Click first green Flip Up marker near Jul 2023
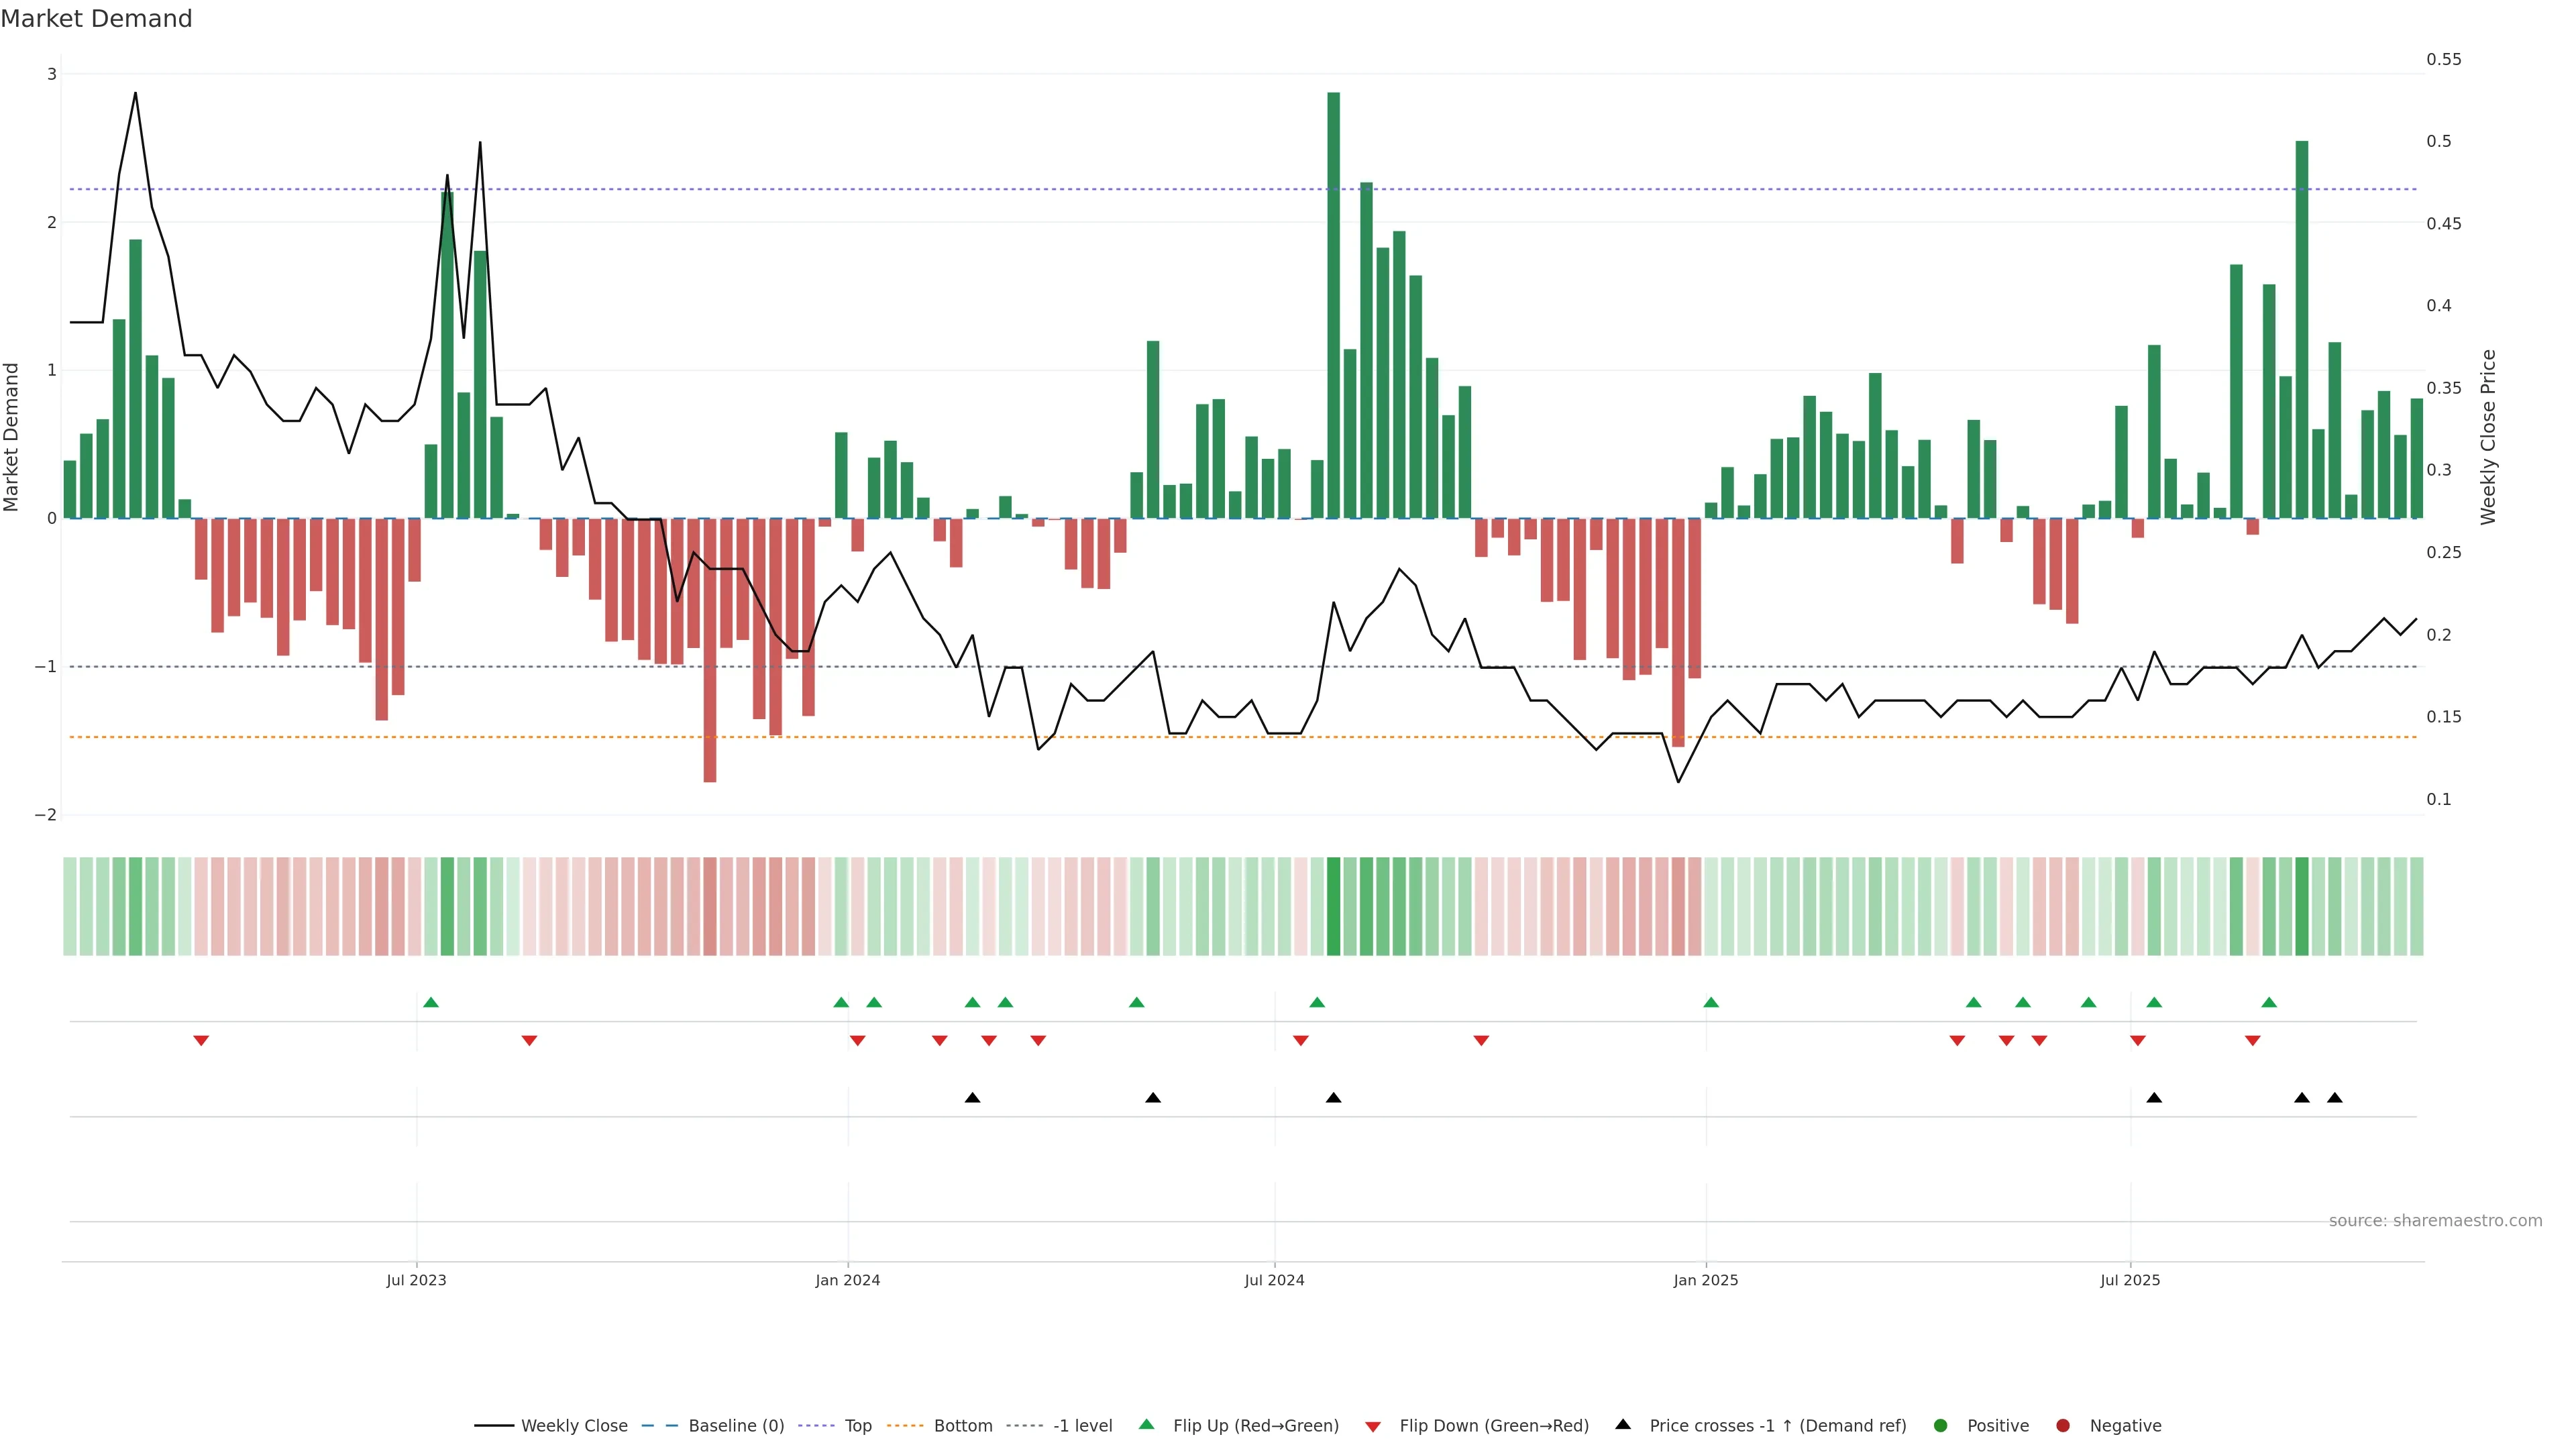The height and width of the screenshot is (1449, 2576). click(x=431, y=1002)
